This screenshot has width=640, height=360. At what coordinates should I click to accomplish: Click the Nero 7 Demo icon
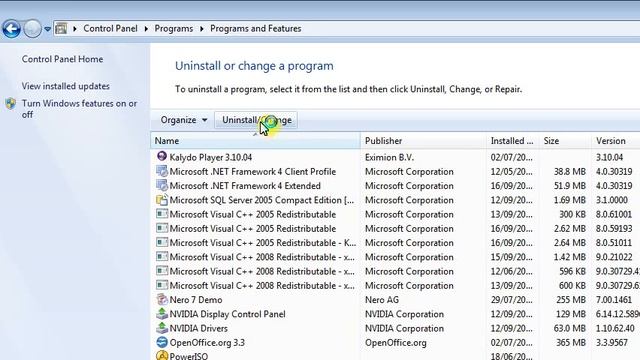[162, 299]
